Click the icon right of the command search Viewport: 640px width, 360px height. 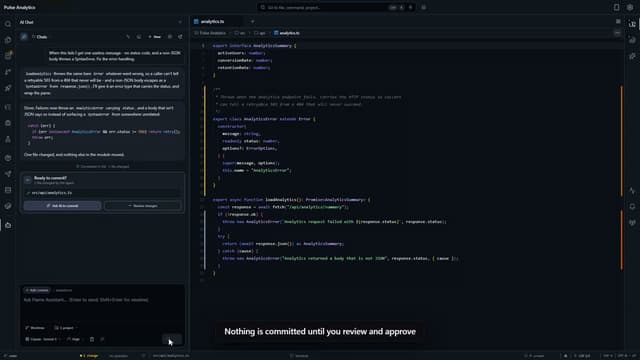click(423, 7)
